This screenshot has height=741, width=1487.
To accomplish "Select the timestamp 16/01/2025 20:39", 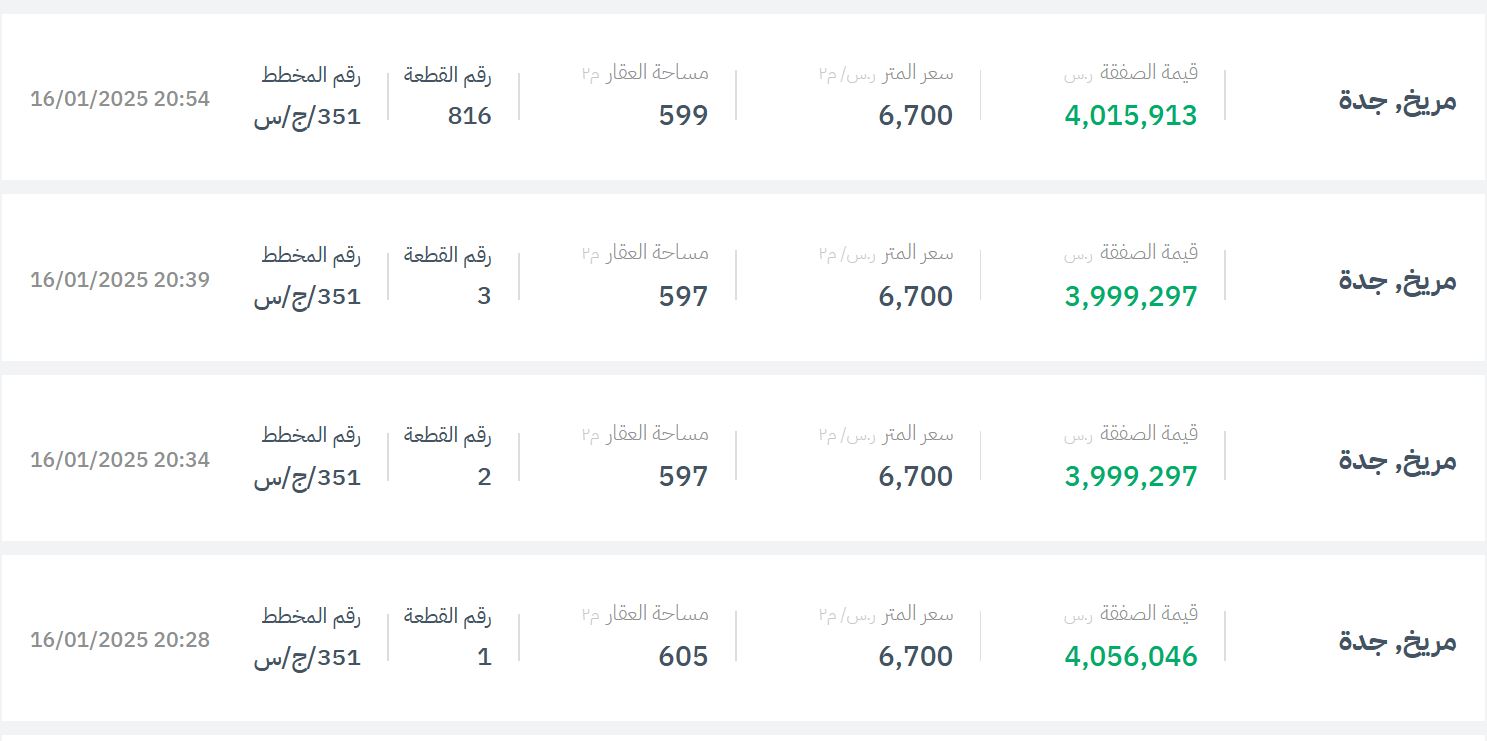I will [x=120, y=280].
